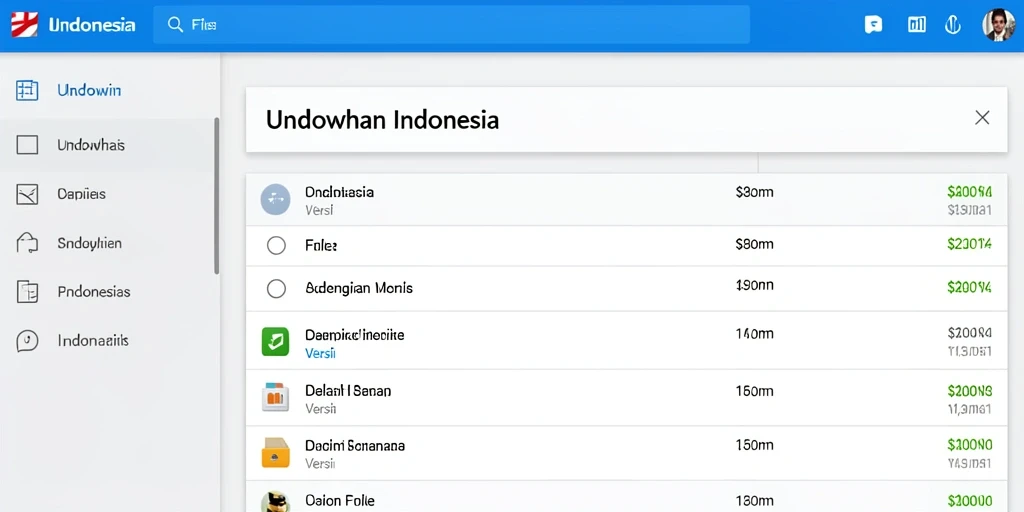Click the 140rm value in Daepiacineoite row
This screenshot has width=1024, height=512.
coord(754,334)
